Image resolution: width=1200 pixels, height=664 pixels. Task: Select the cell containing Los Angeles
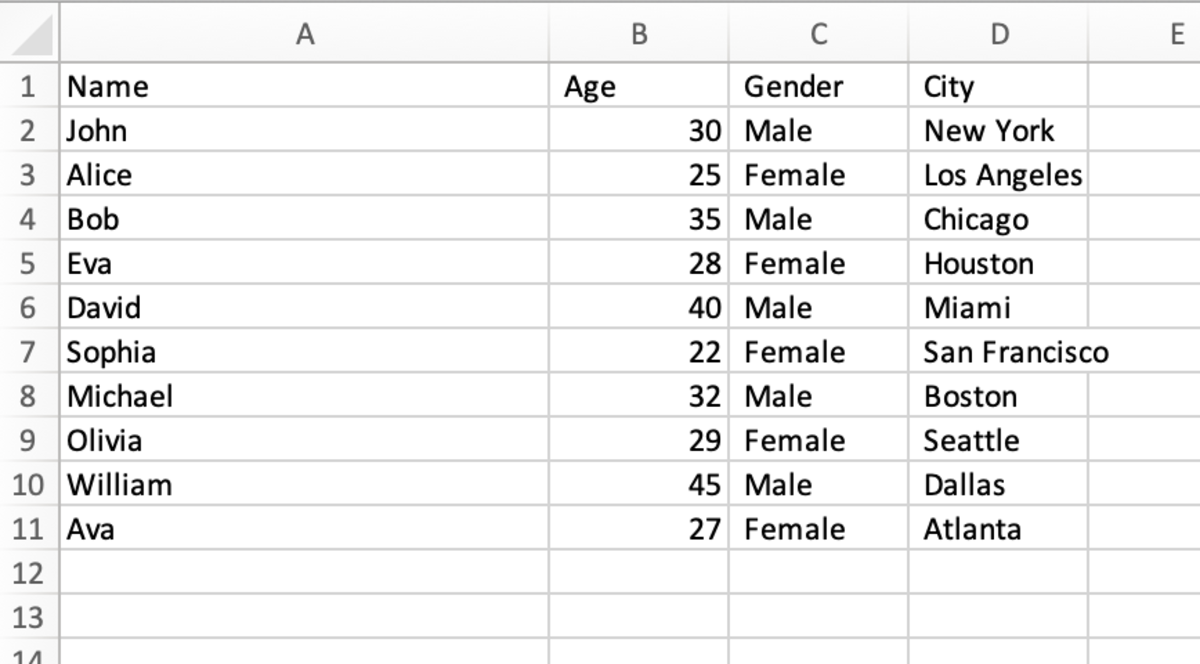click(1002, 175)
